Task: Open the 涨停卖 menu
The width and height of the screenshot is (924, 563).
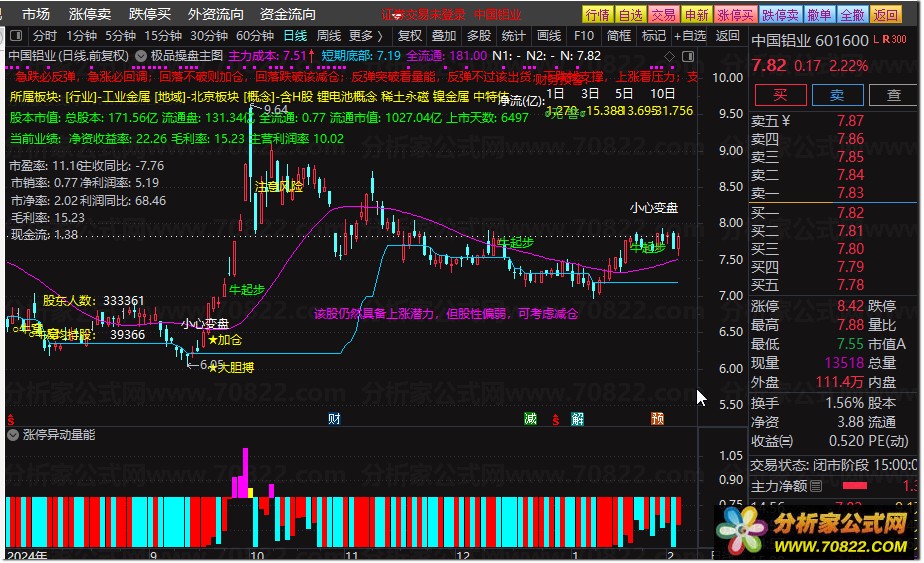Action: pos(90,14)
